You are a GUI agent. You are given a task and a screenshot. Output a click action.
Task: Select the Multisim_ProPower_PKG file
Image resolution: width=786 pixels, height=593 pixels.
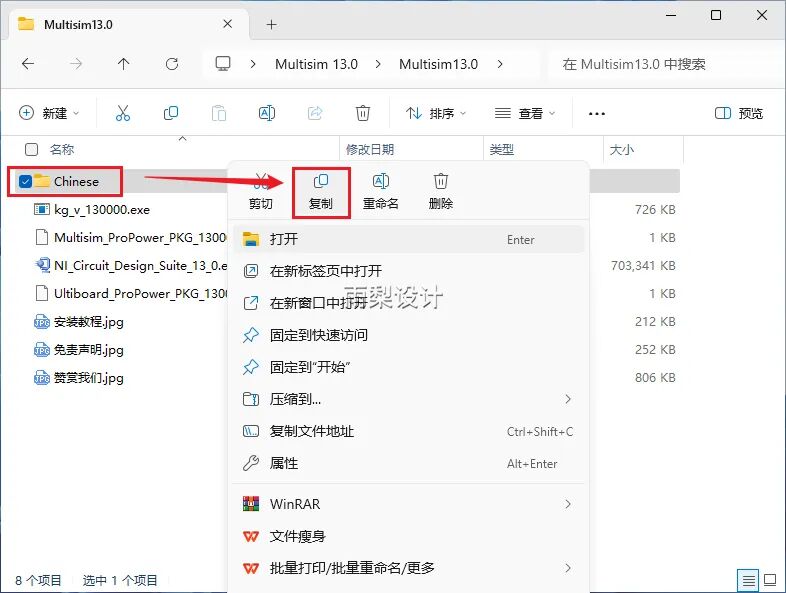pos(130,238)
